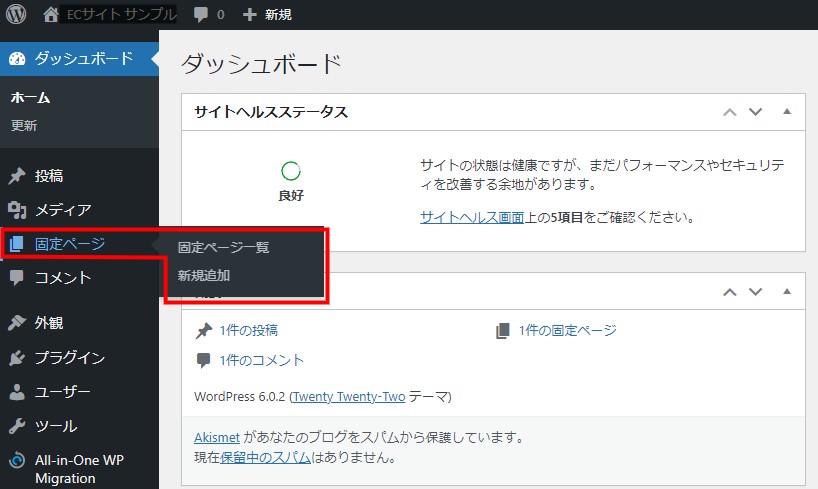Click the ＋新規 button in admin bar

[267, 15]
